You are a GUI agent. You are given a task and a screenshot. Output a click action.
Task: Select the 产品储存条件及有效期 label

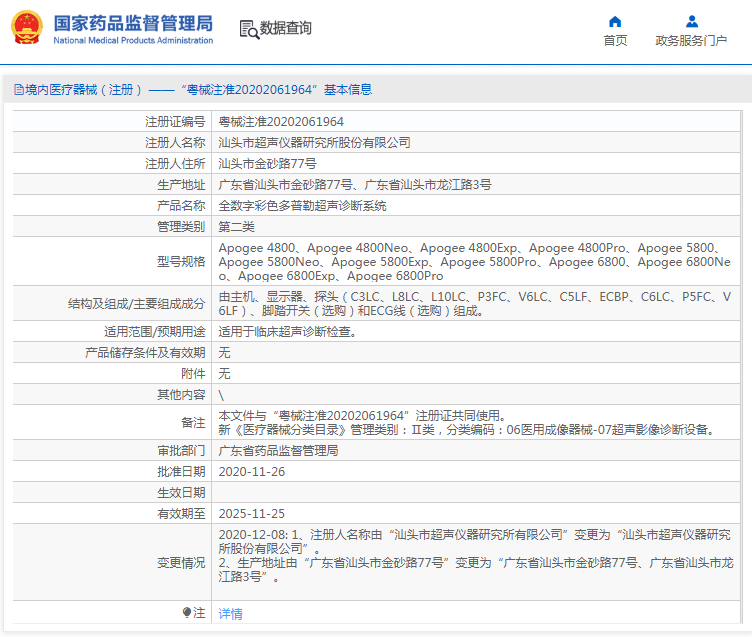(x=145, y=353)
